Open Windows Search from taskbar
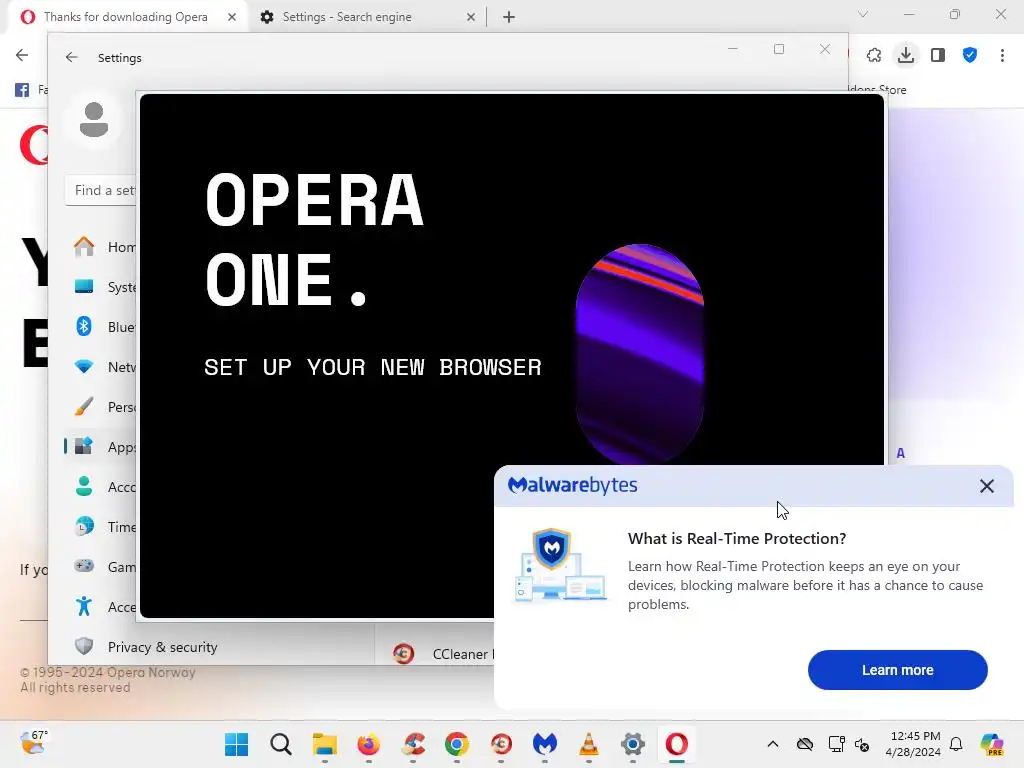This screenshot has height=768, width=1024. click(281, 744)
